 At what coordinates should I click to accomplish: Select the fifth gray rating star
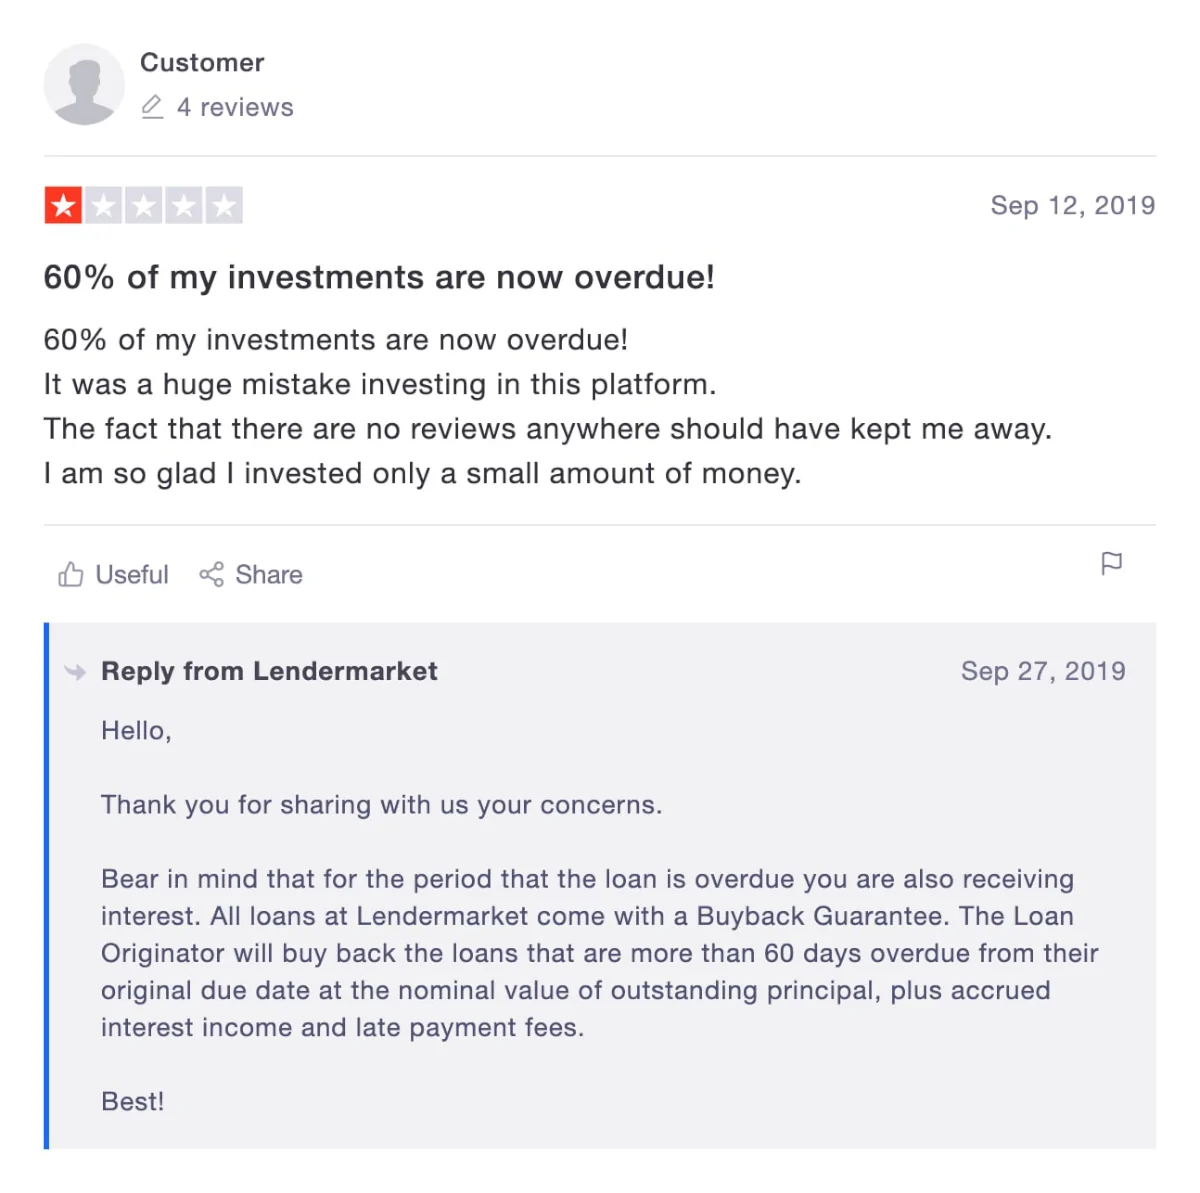click(224, 206)
